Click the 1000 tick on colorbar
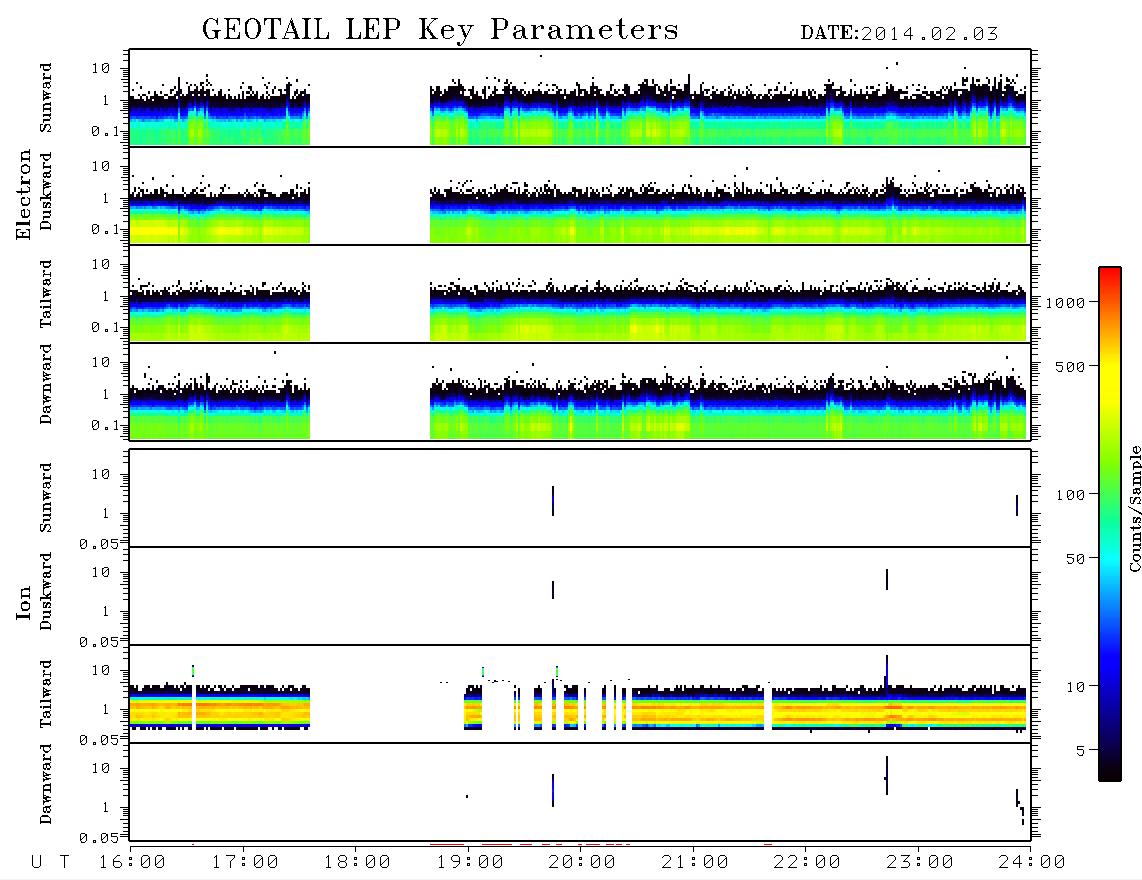The height and width of the screenshot is (880, 1142). click(1066, 303)
